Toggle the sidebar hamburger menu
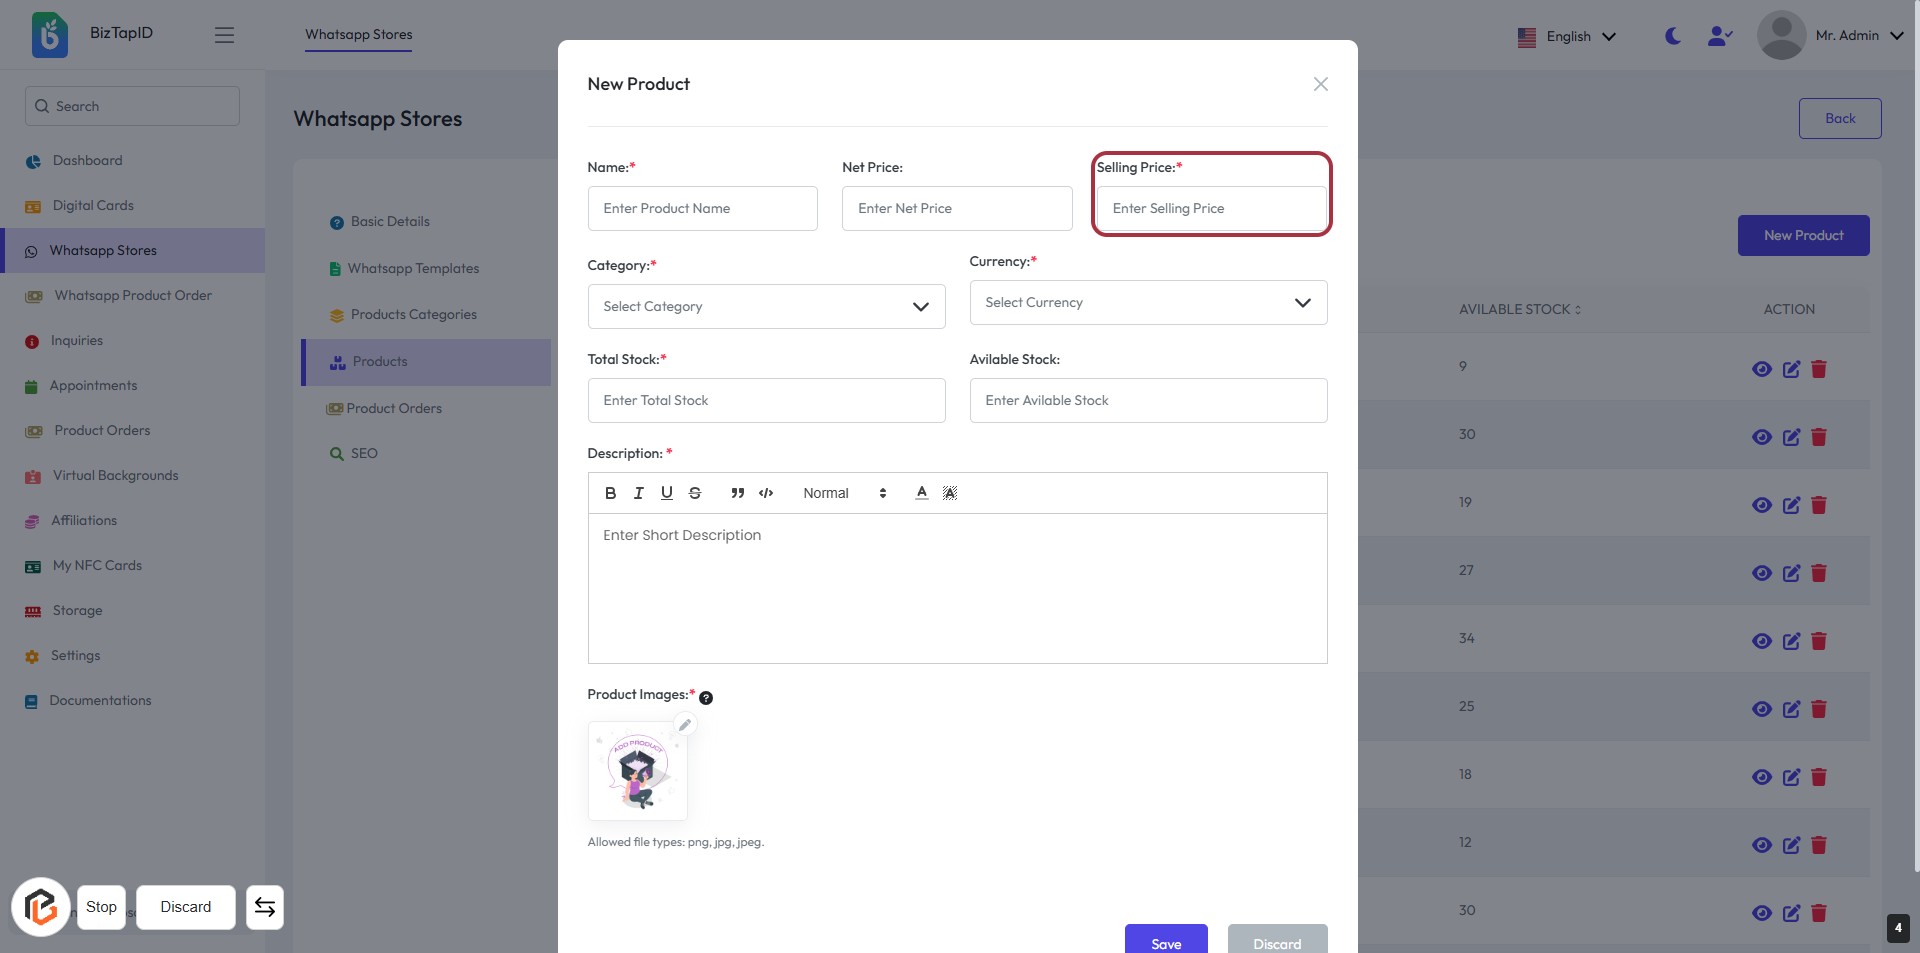Screen dimensions: 1920x953 pos(224,35)
